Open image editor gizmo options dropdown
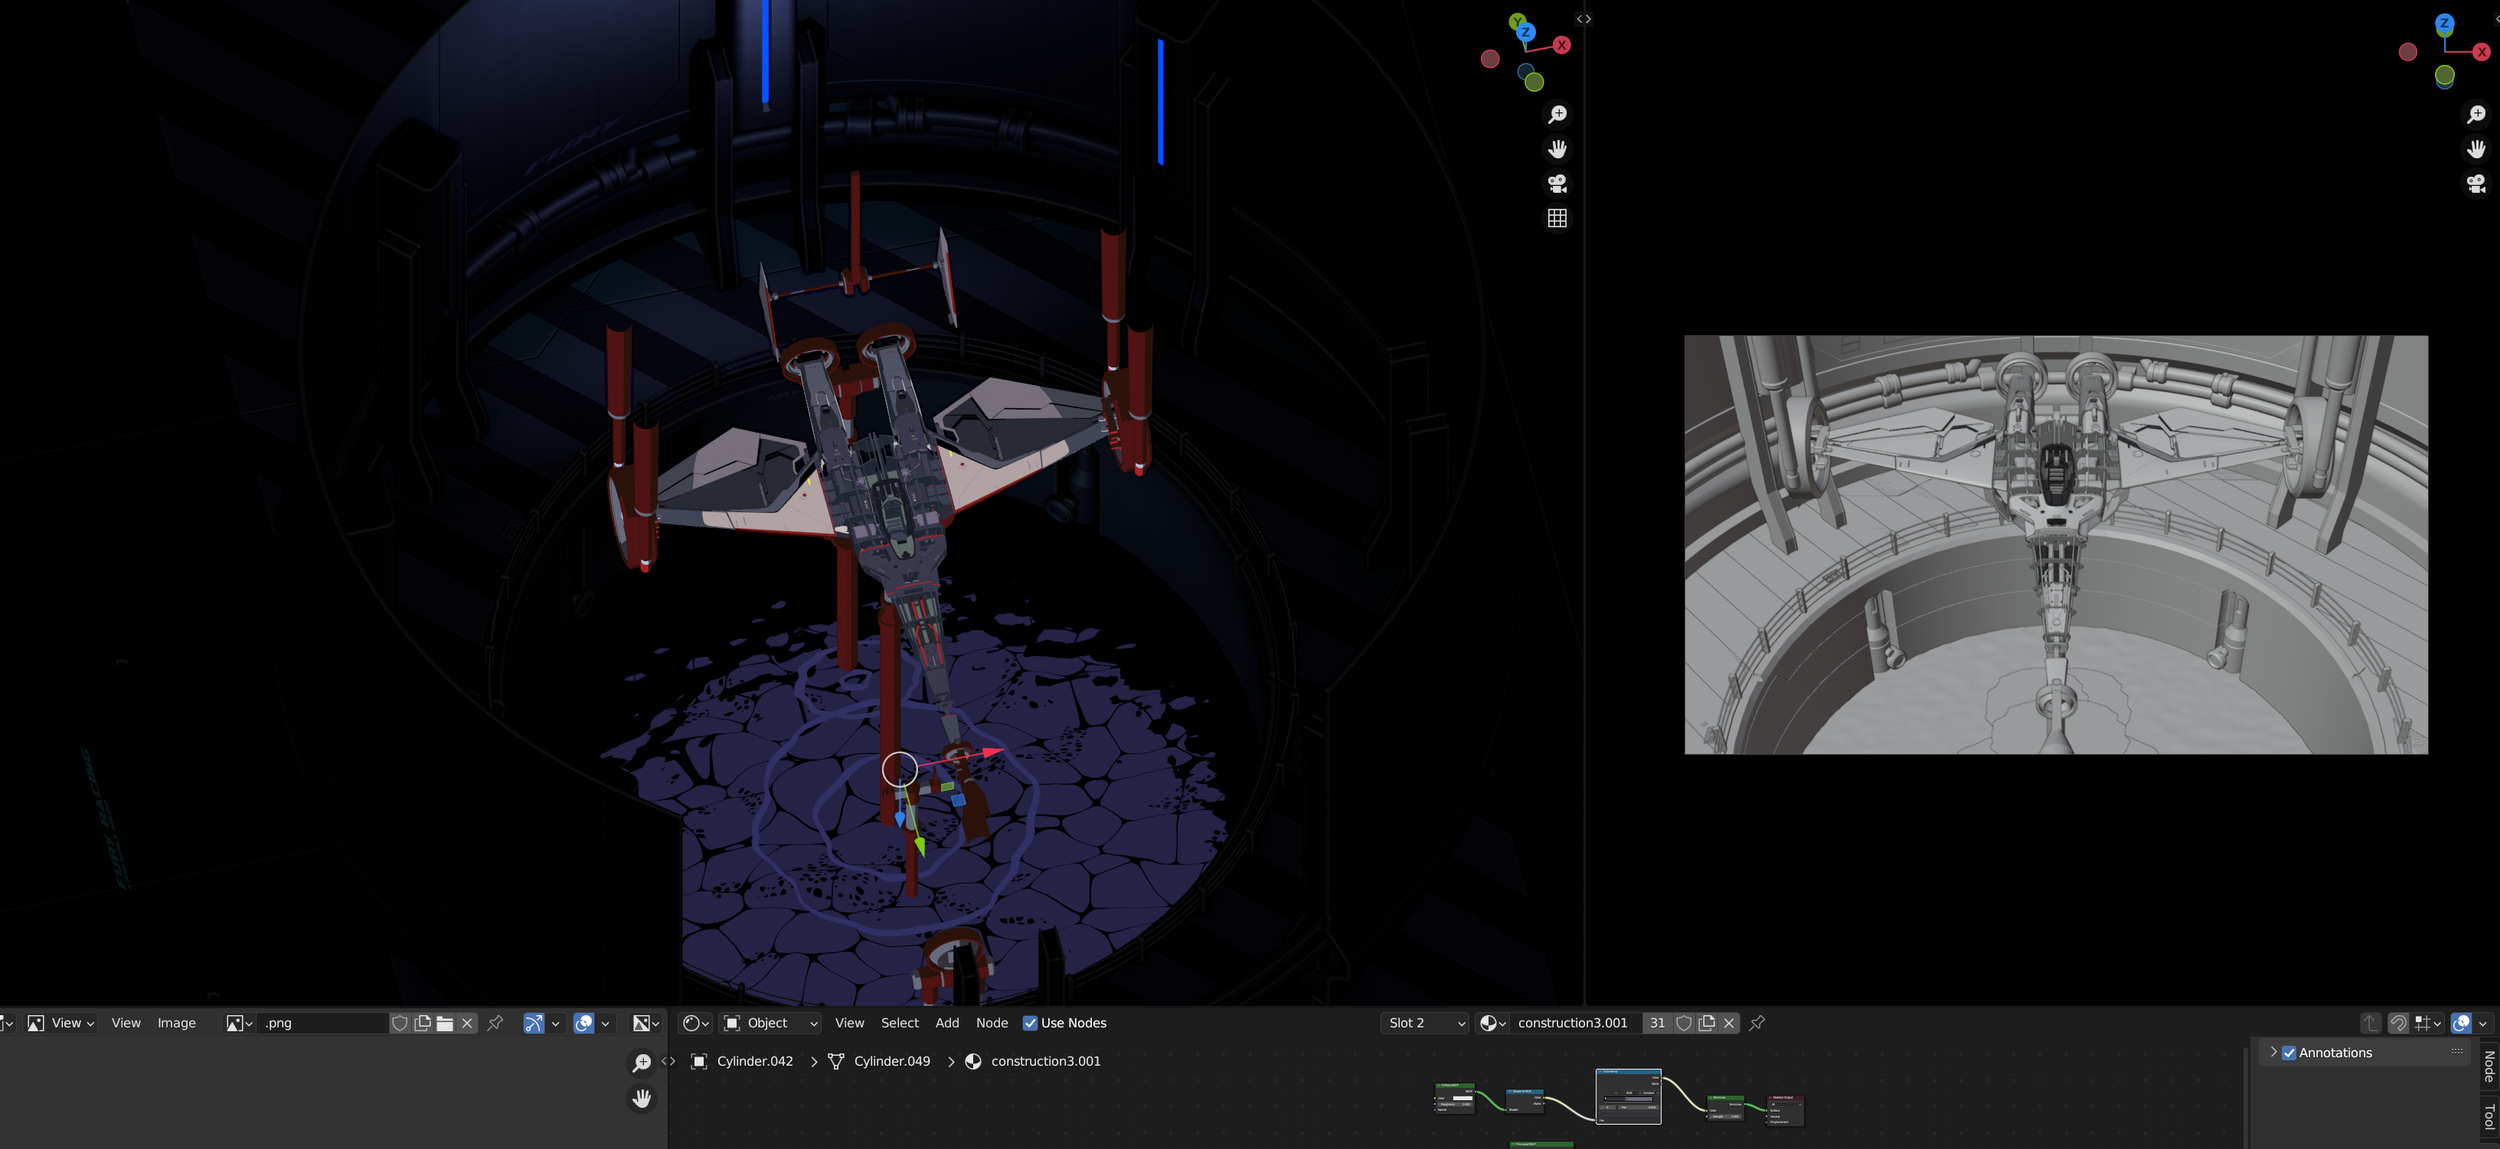The image size is (2500, 1149). tap(555, 1023)
